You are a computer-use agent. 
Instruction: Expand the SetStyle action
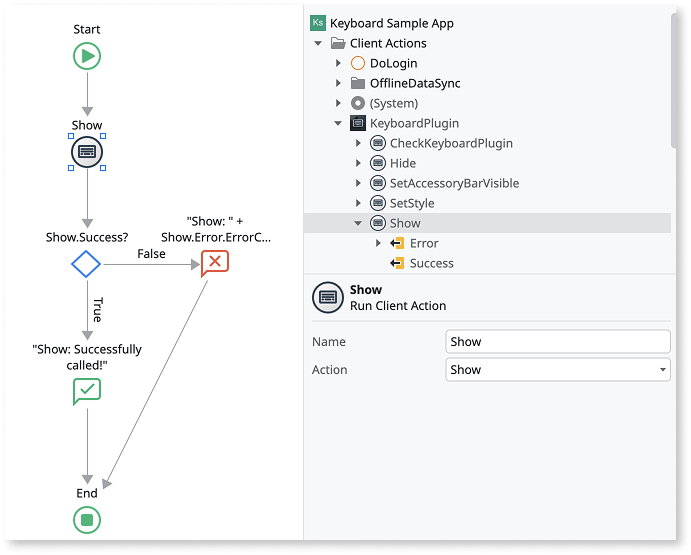[358, 203]
